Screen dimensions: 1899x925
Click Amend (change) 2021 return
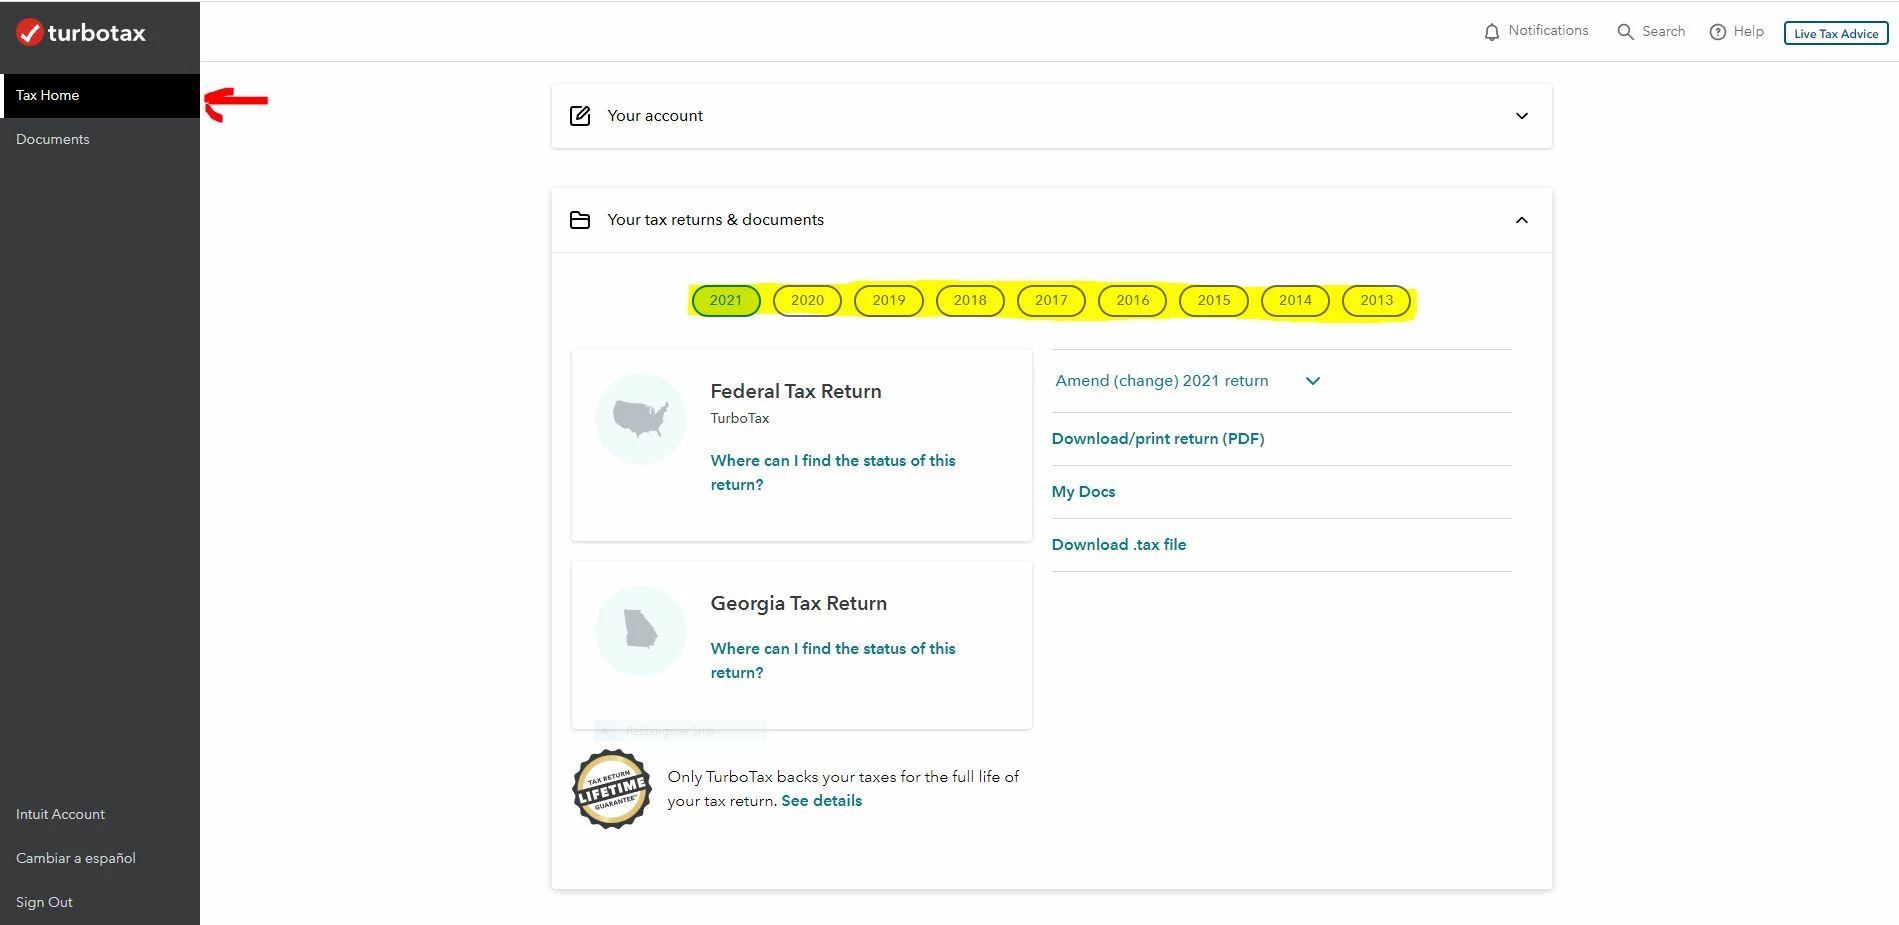1162,381
